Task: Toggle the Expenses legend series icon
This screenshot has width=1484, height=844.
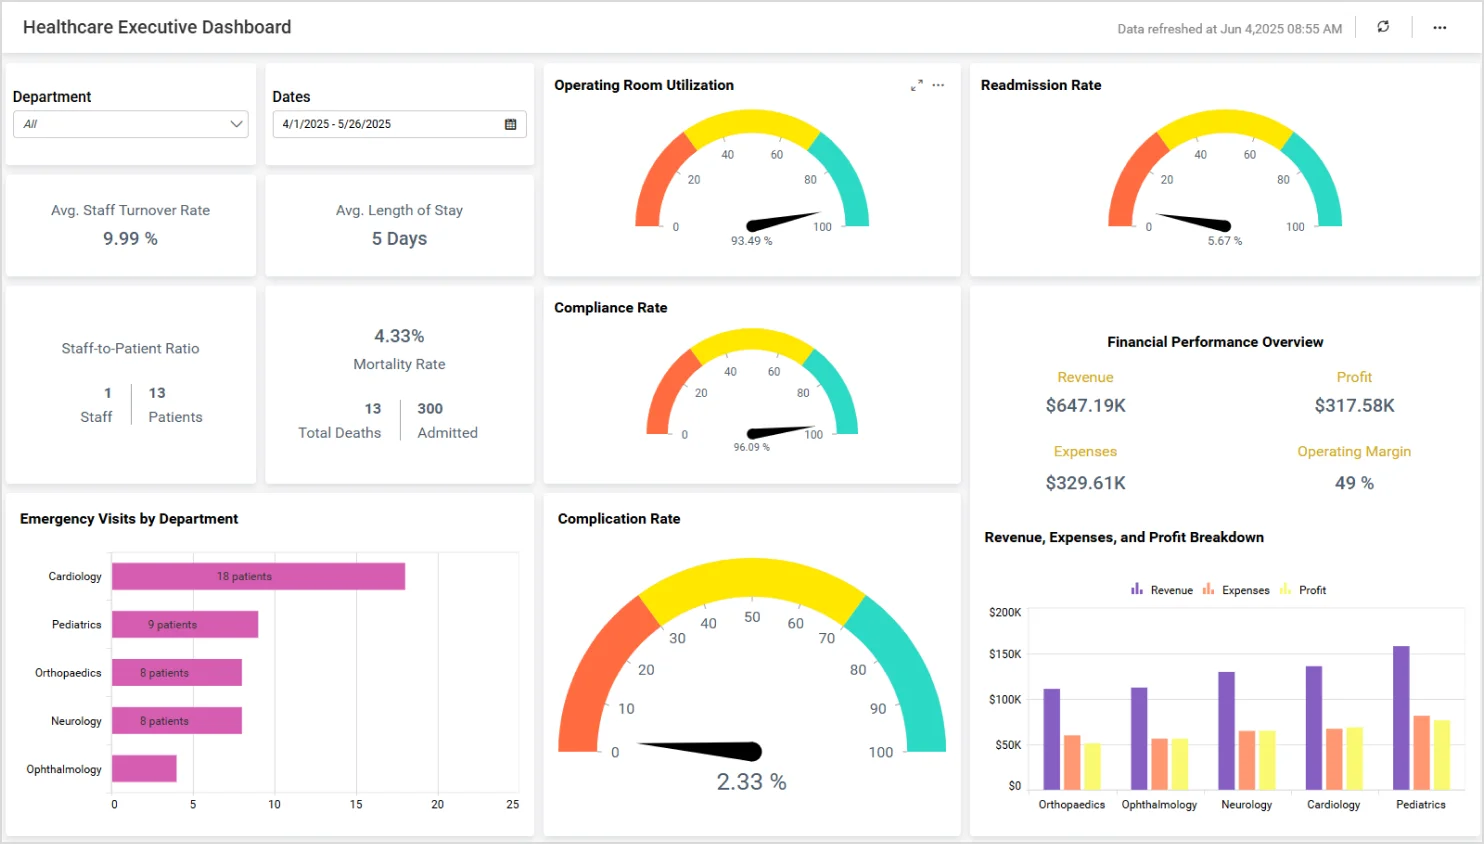Action: click(1208, 590)
